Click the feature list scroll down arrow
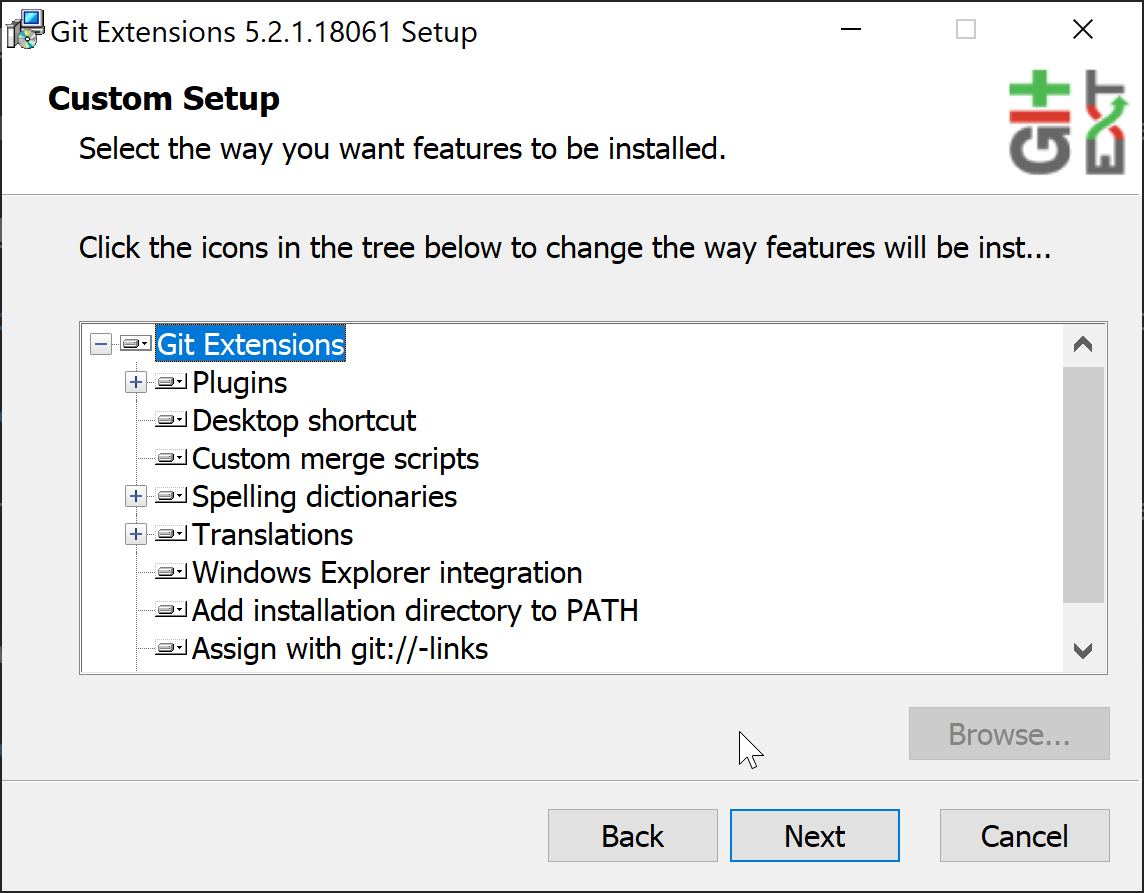The width and height of the screenshot is (1144, 893). [1083, 651]
